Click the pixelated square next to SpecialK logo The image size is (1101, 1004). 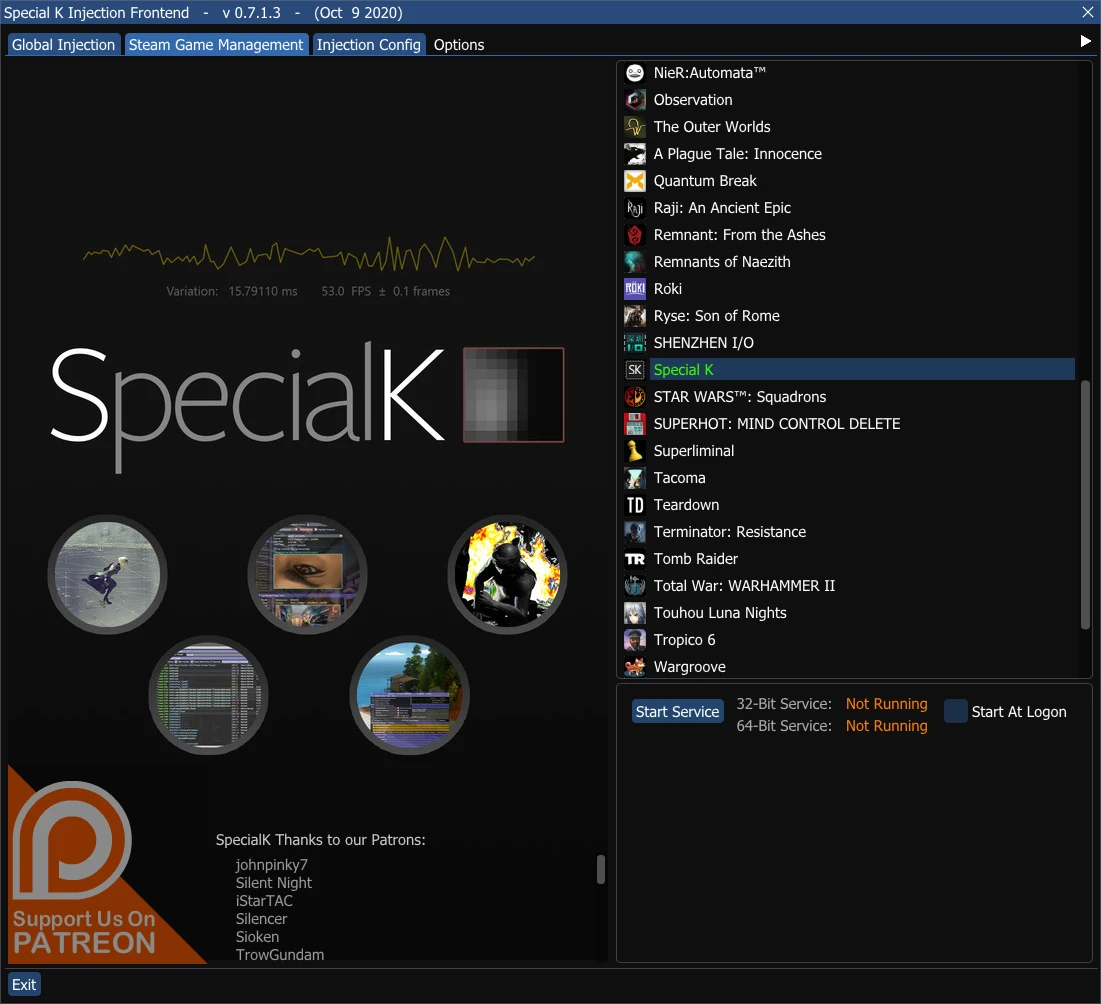point(513,395)
